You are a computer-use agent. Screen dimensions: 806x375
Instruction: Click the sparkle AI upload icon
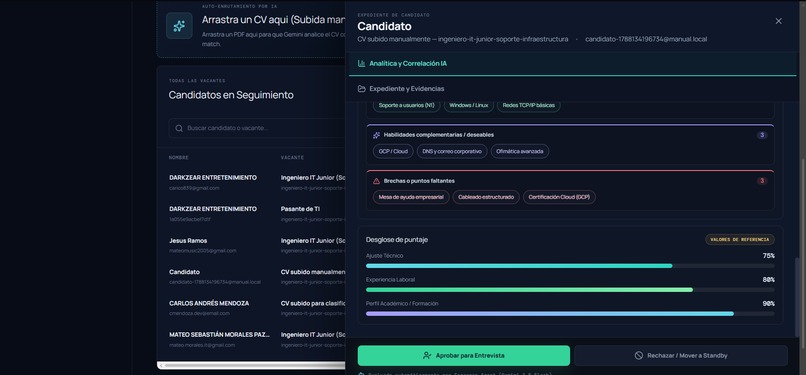pos(179,26)
